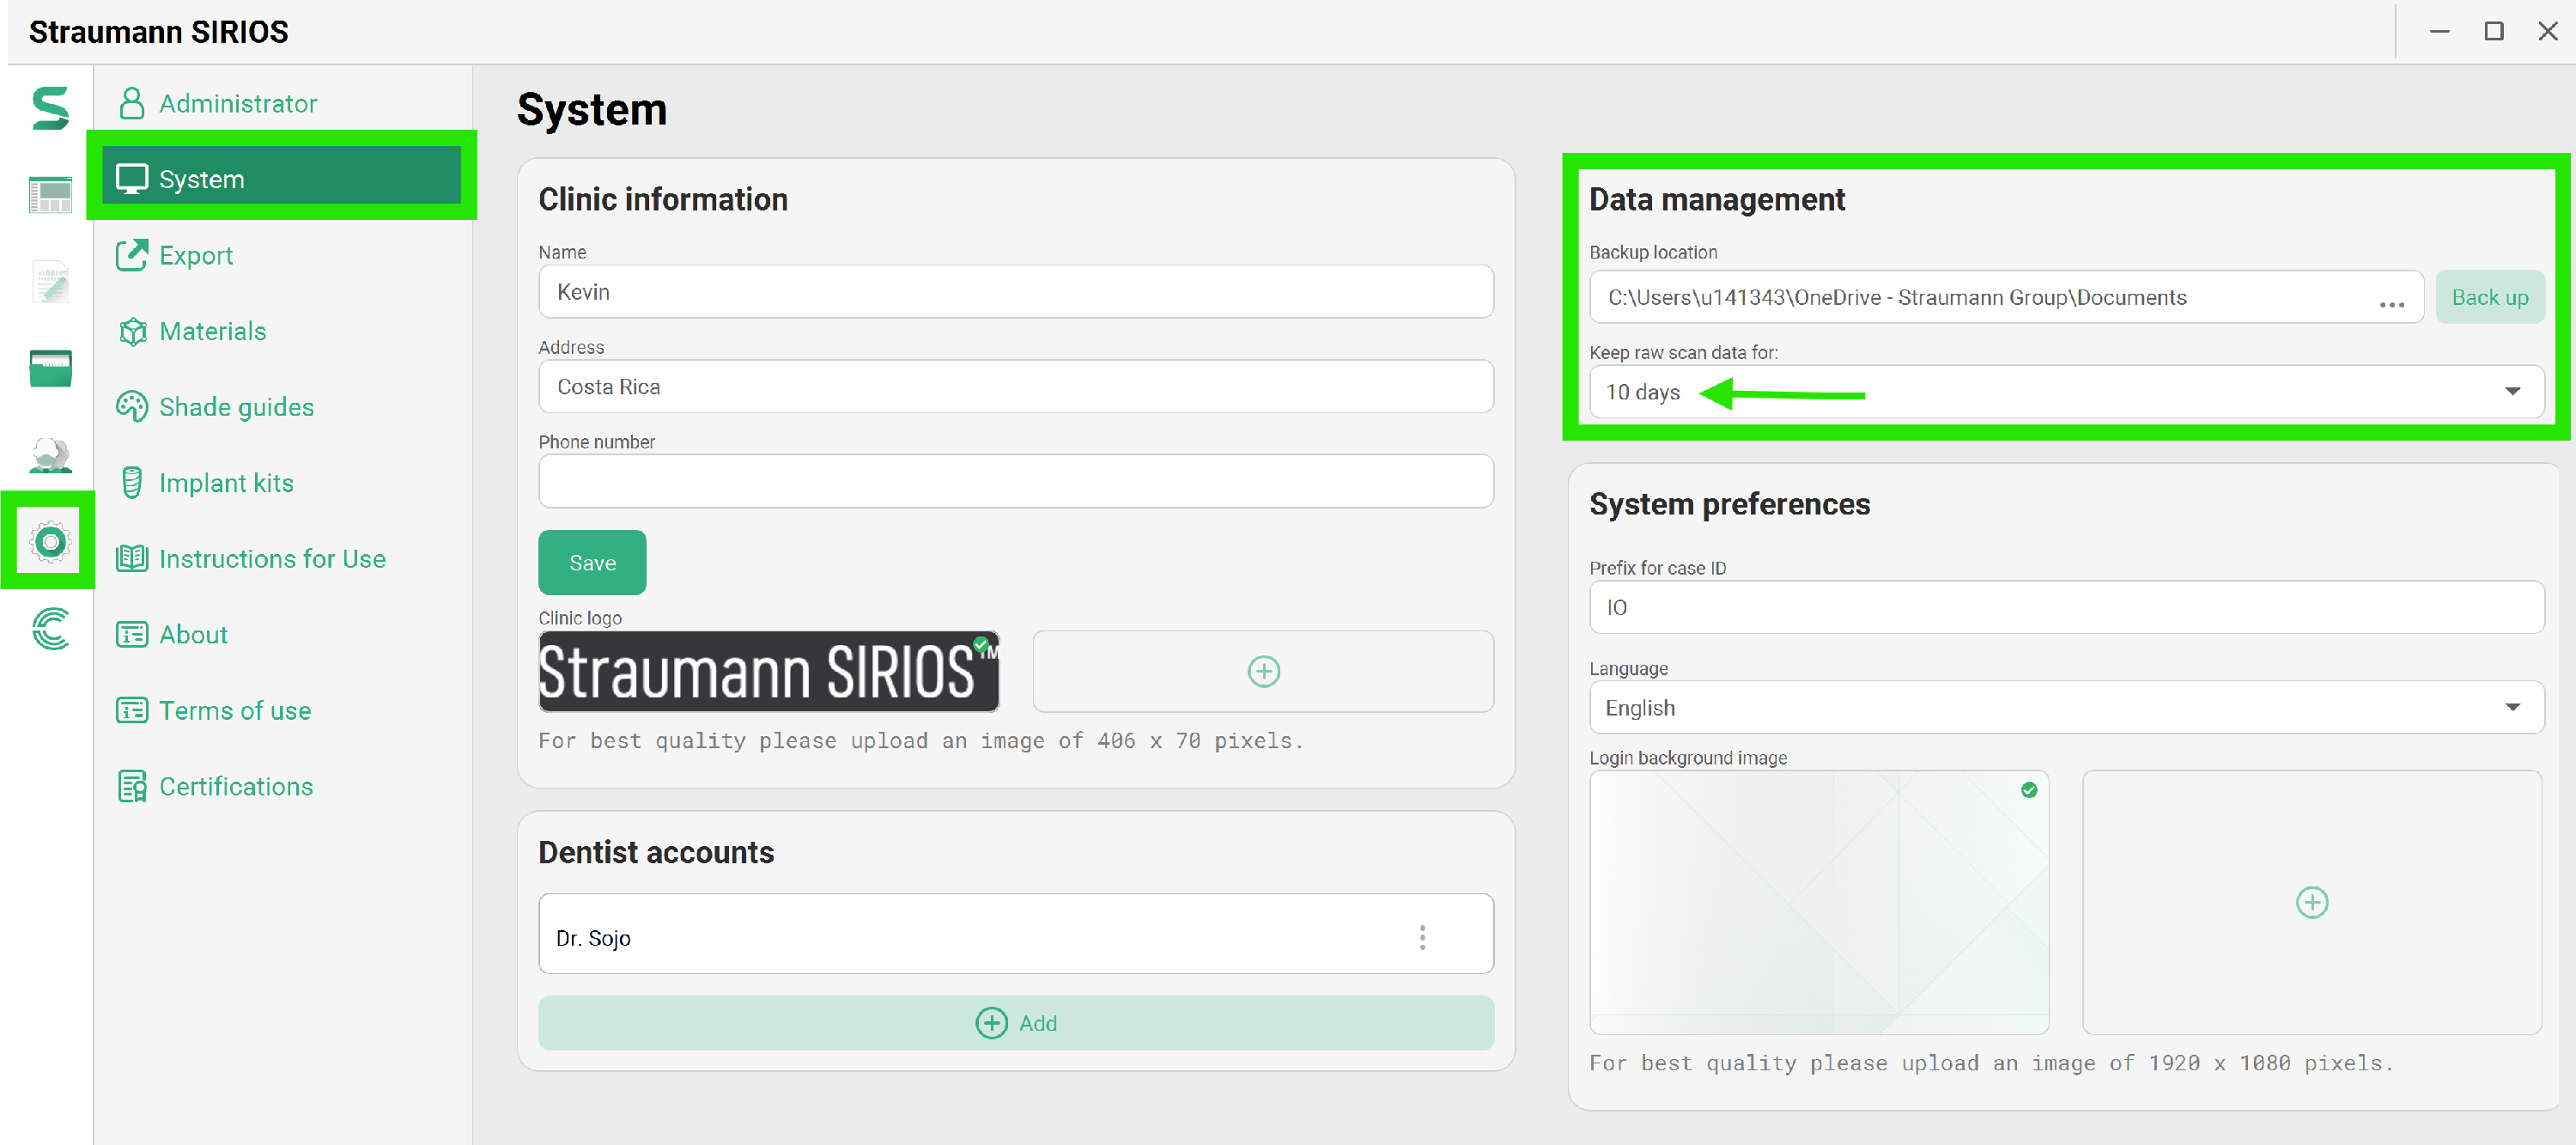The image size is (2576, 1145).
Task: Open options menu for Dr. Sojo
Action: (1422, 937)
